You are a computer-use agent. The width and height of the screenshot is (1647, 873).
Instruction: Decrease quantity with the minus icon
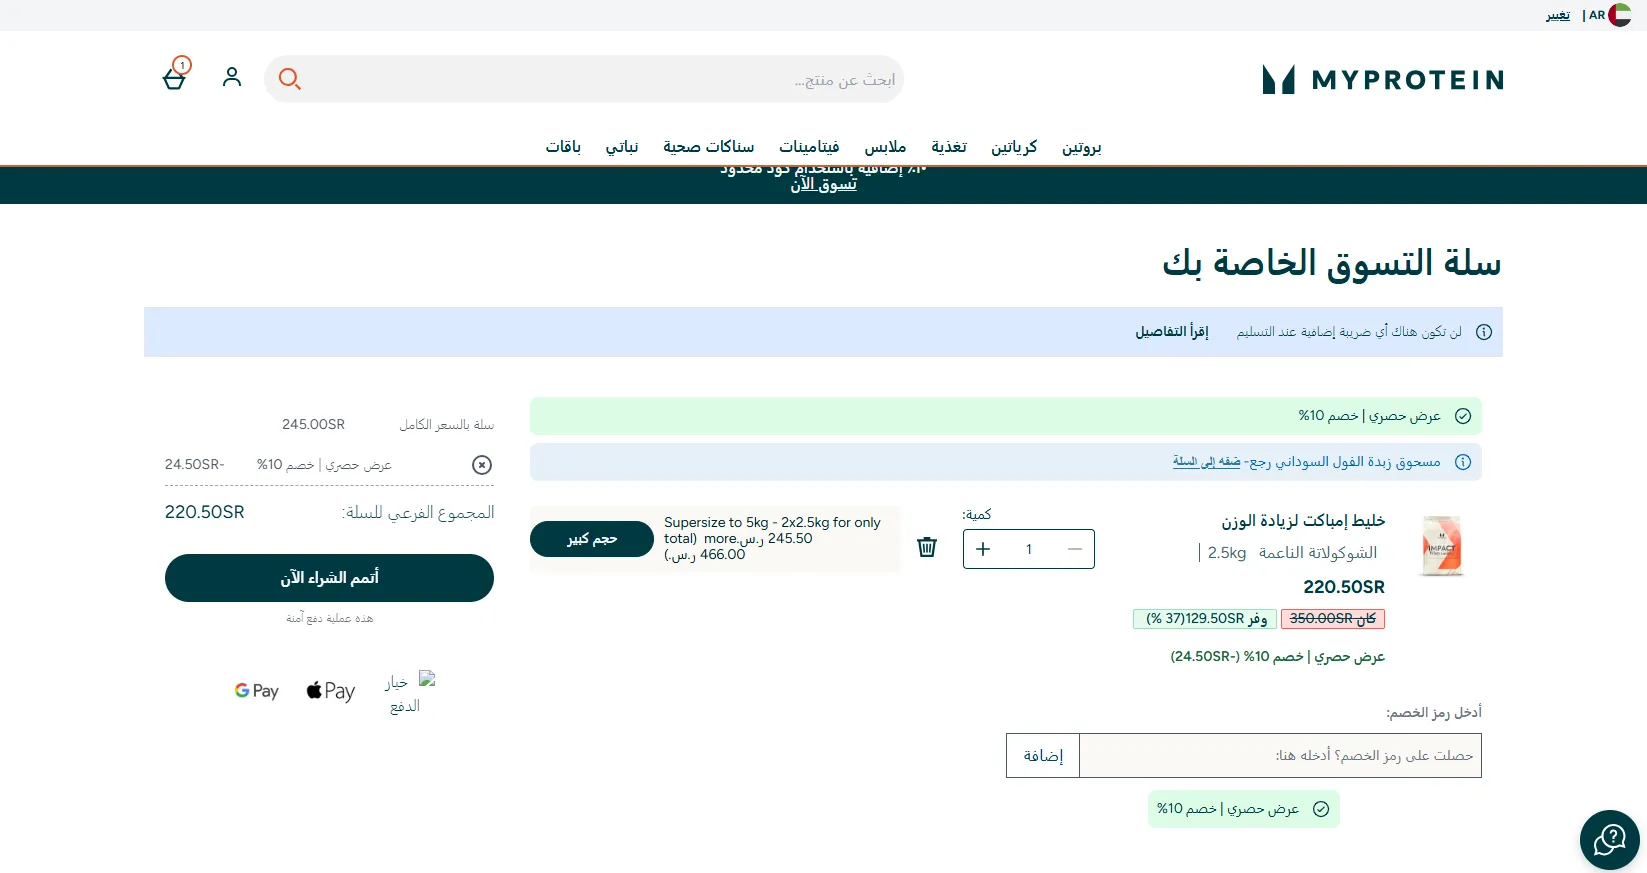pos(1075,549)
